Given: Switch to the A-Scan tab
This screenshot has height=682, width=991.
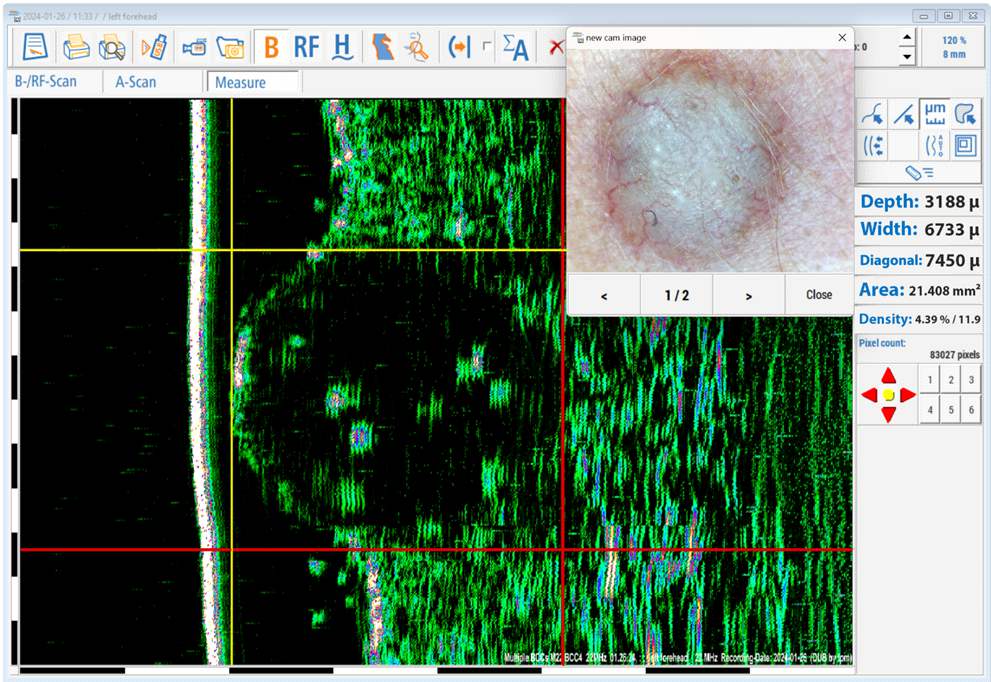Looking at the screenshot, I should click(136, 82).
